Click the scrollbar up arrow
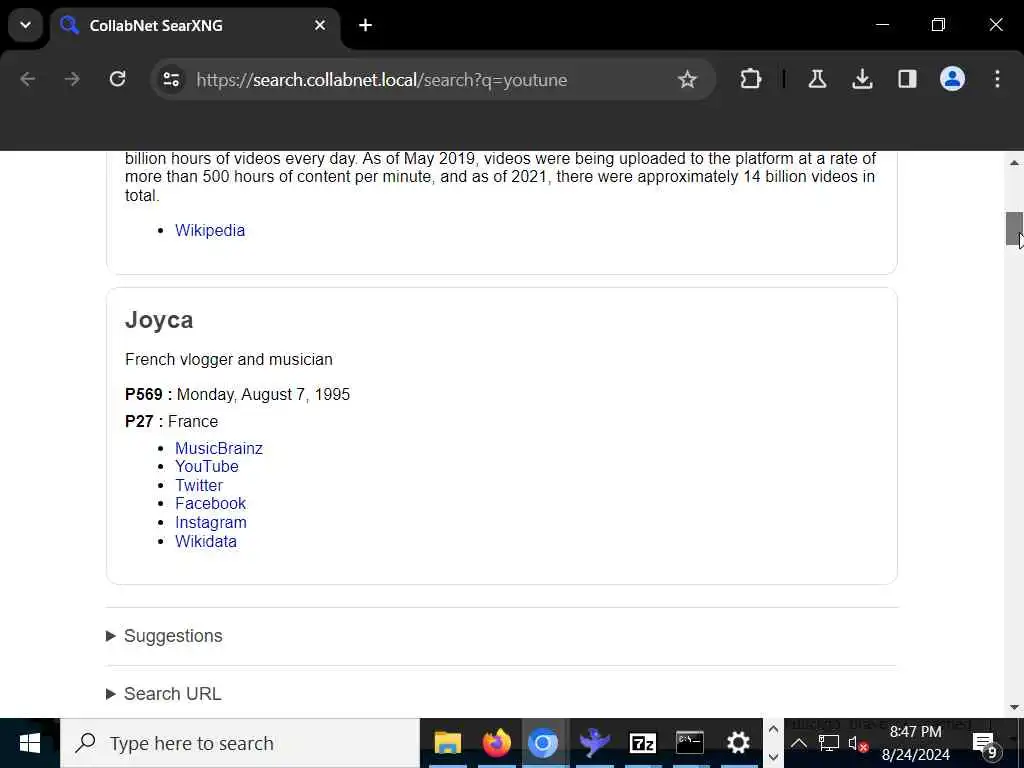The image size is (1024, 768). 1014,163
